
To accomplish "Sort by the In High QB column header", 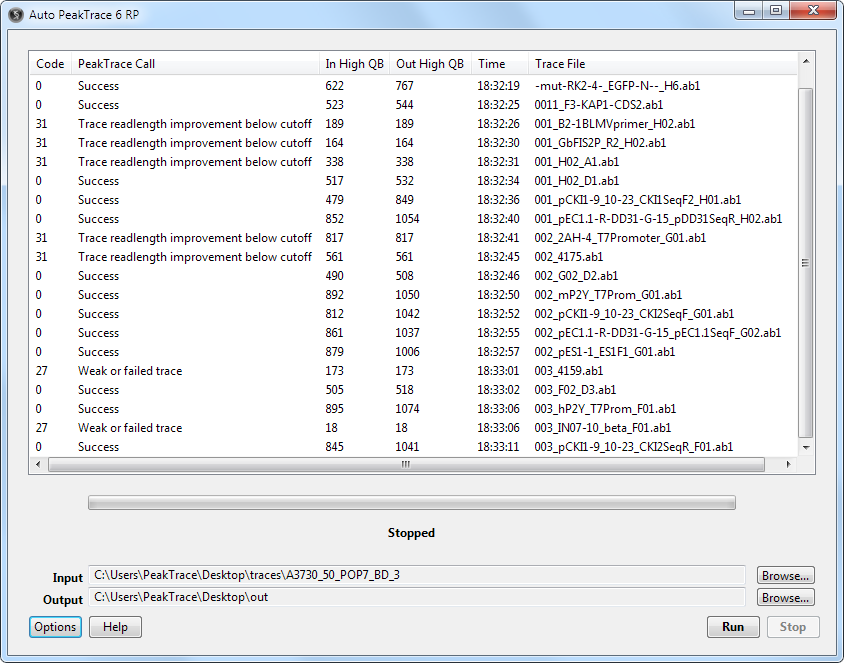I will coord(355,64).
